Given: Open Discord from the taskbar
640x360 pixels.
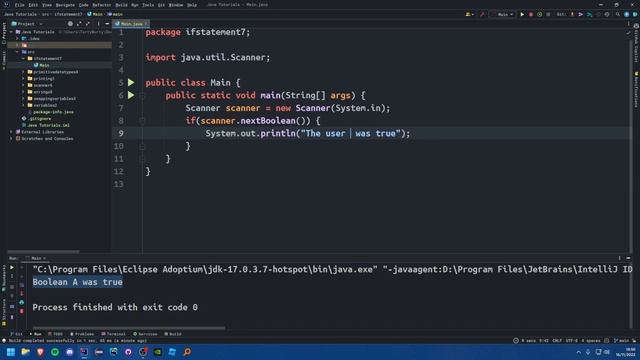Looking at the screenshot, I should tap(69, 352).
